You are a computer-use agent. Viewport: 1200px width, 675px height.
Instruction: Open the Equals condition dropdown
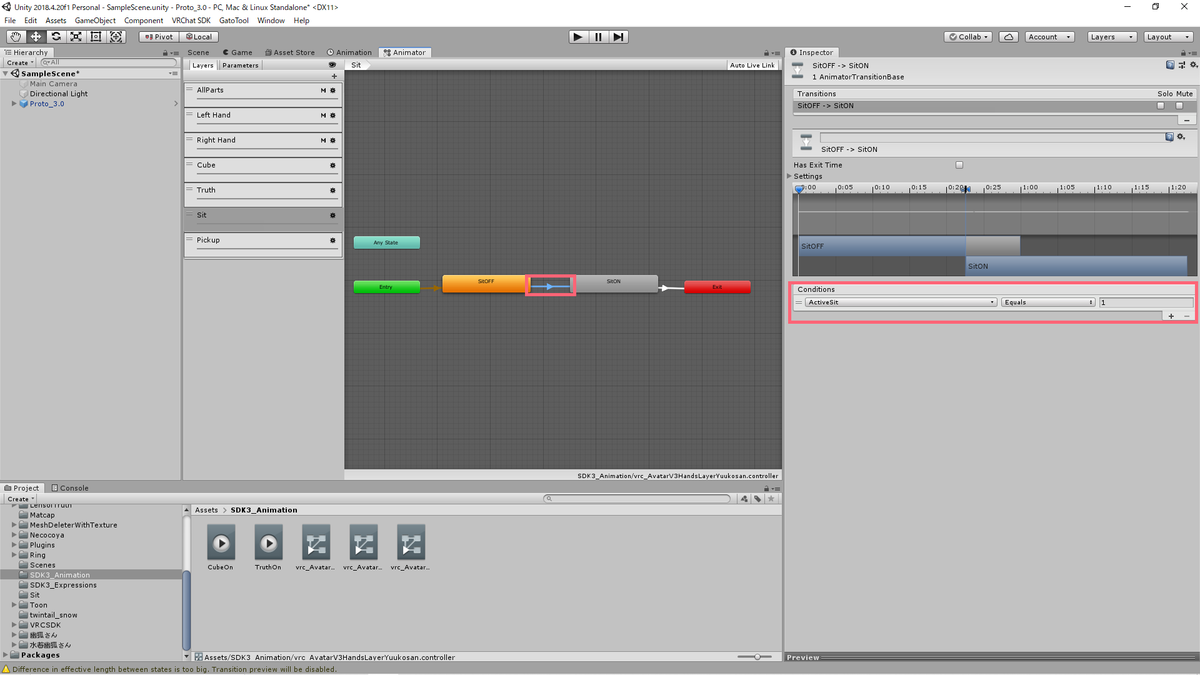[1047, 302]
